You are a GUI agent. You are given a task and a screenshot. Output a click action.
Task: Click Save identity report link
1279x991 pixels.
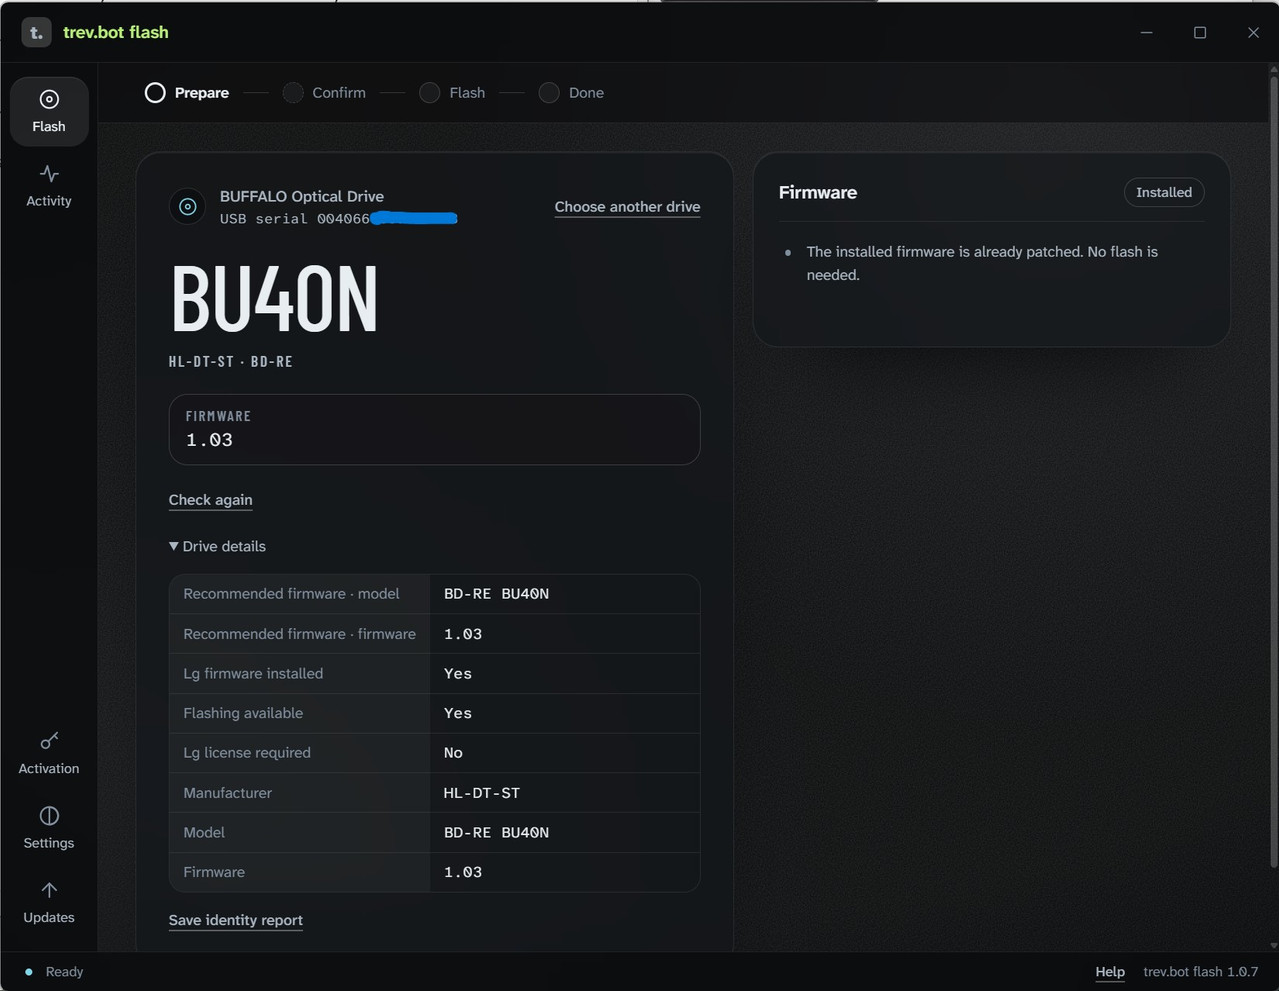click(235, 920)
